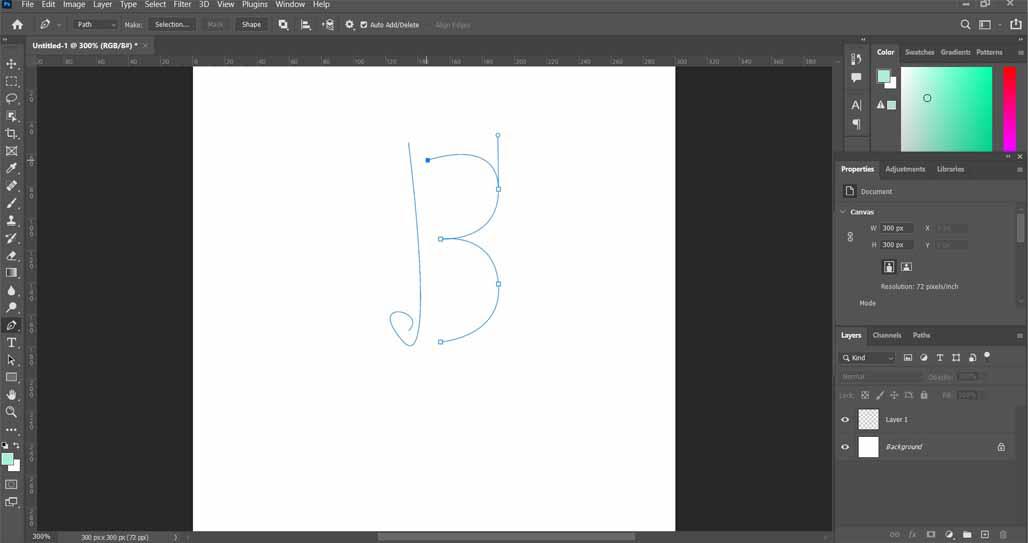1028x543 pixels.
Task: Open the pen options gear dropdown
Action: click(349, 25)
